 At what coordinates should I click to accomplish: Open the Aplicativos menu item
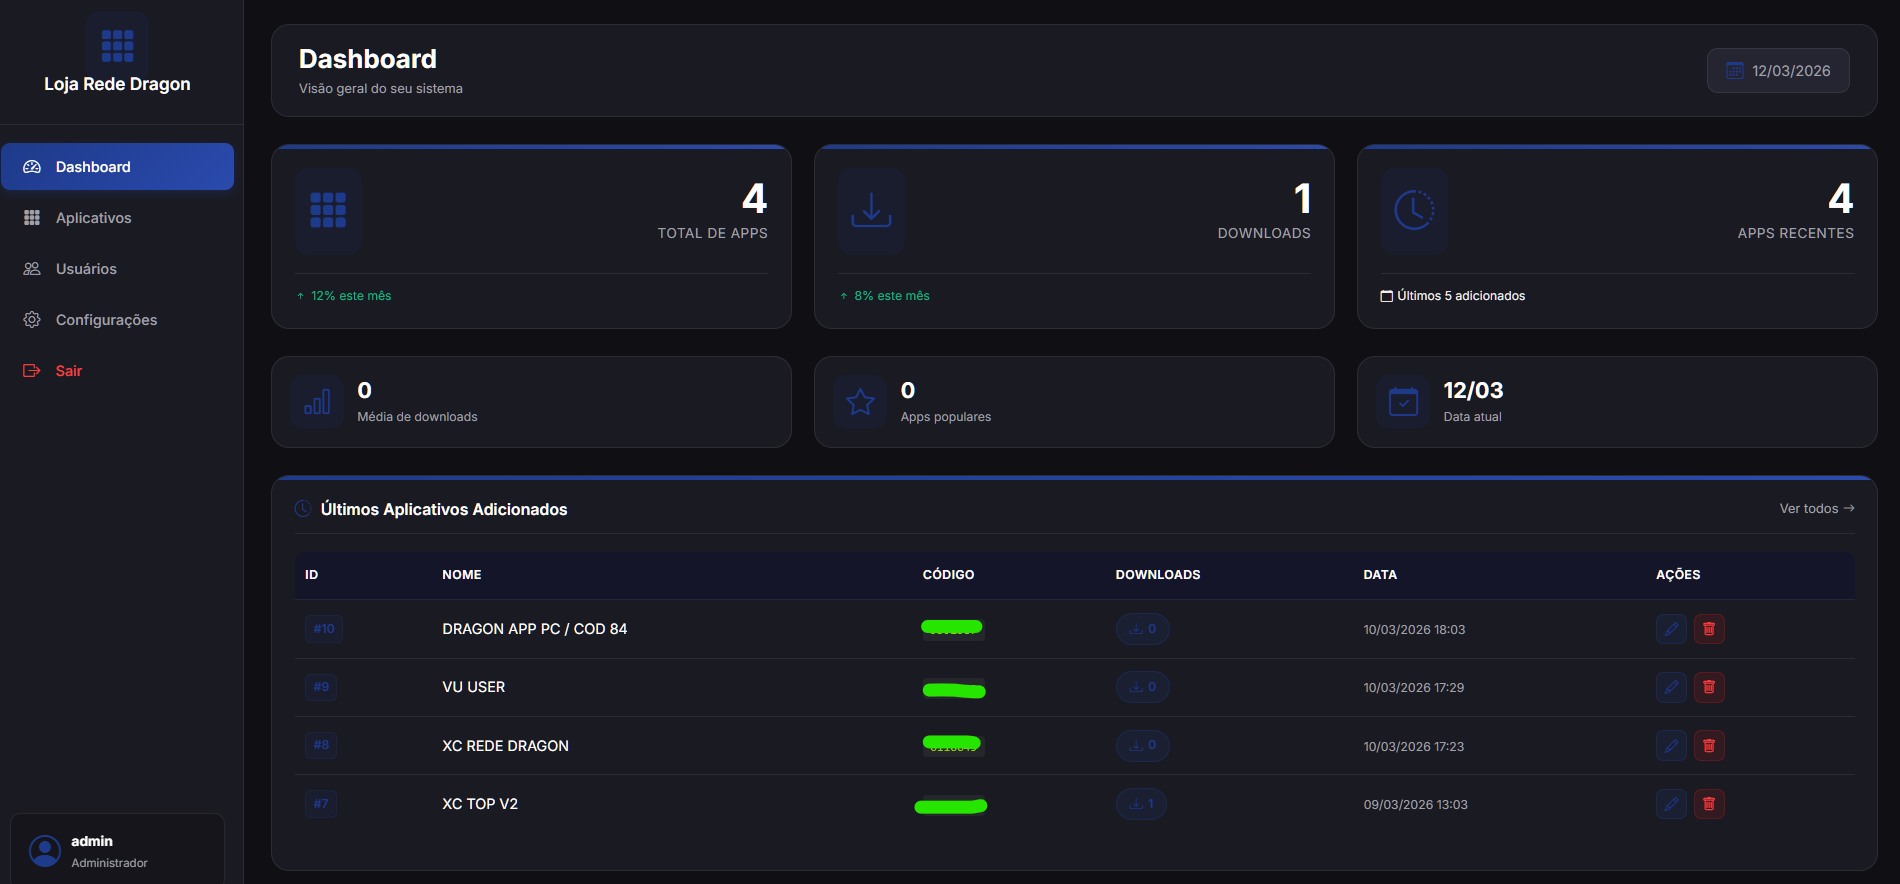(x=93, y=218)
